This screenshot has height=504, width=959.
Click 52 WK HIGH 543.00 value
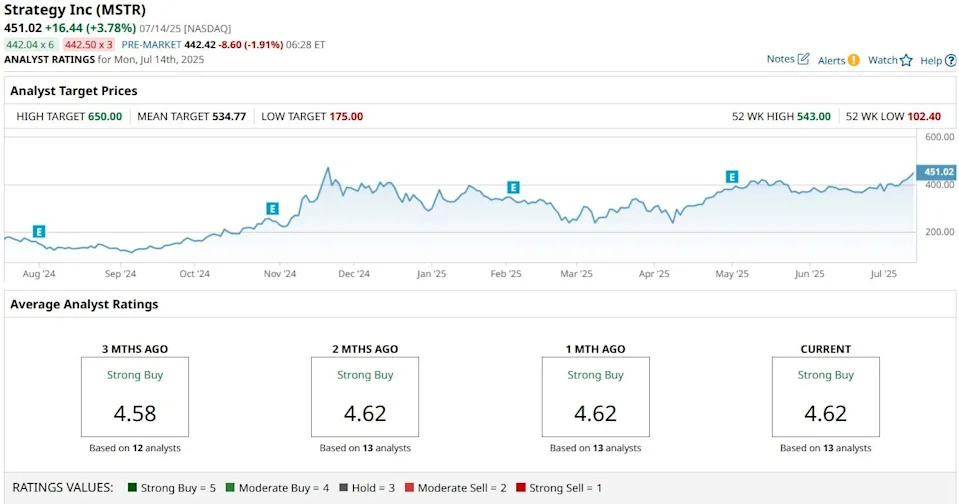pyautogui.click(x=813, y=116)
